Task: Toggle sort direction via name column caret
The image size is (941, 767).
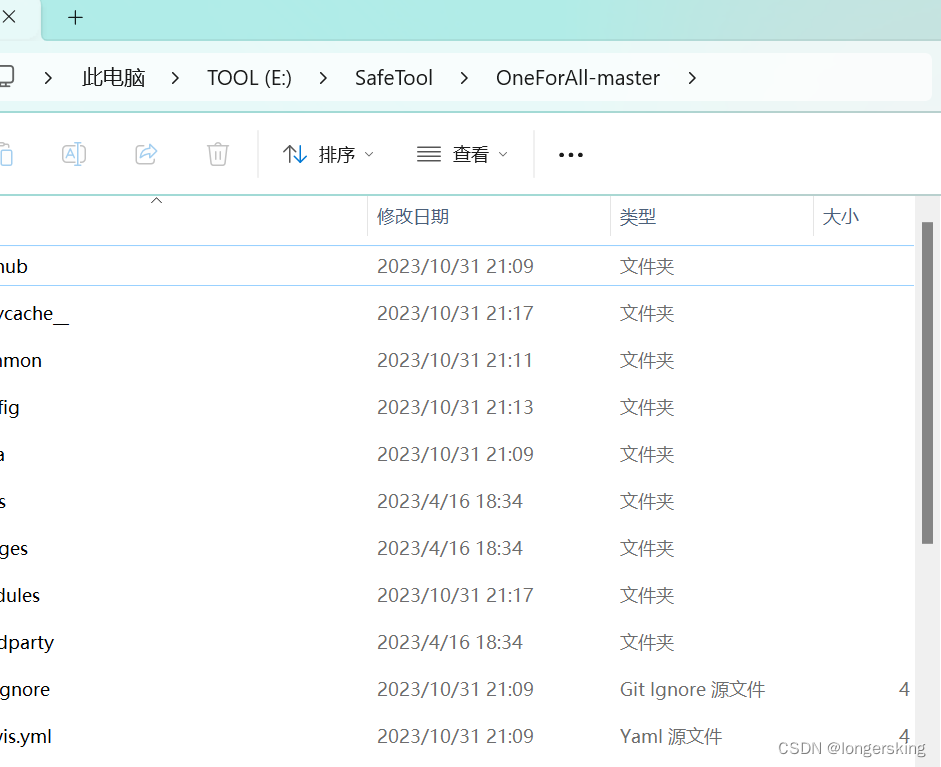Action: tap(156, 201)
